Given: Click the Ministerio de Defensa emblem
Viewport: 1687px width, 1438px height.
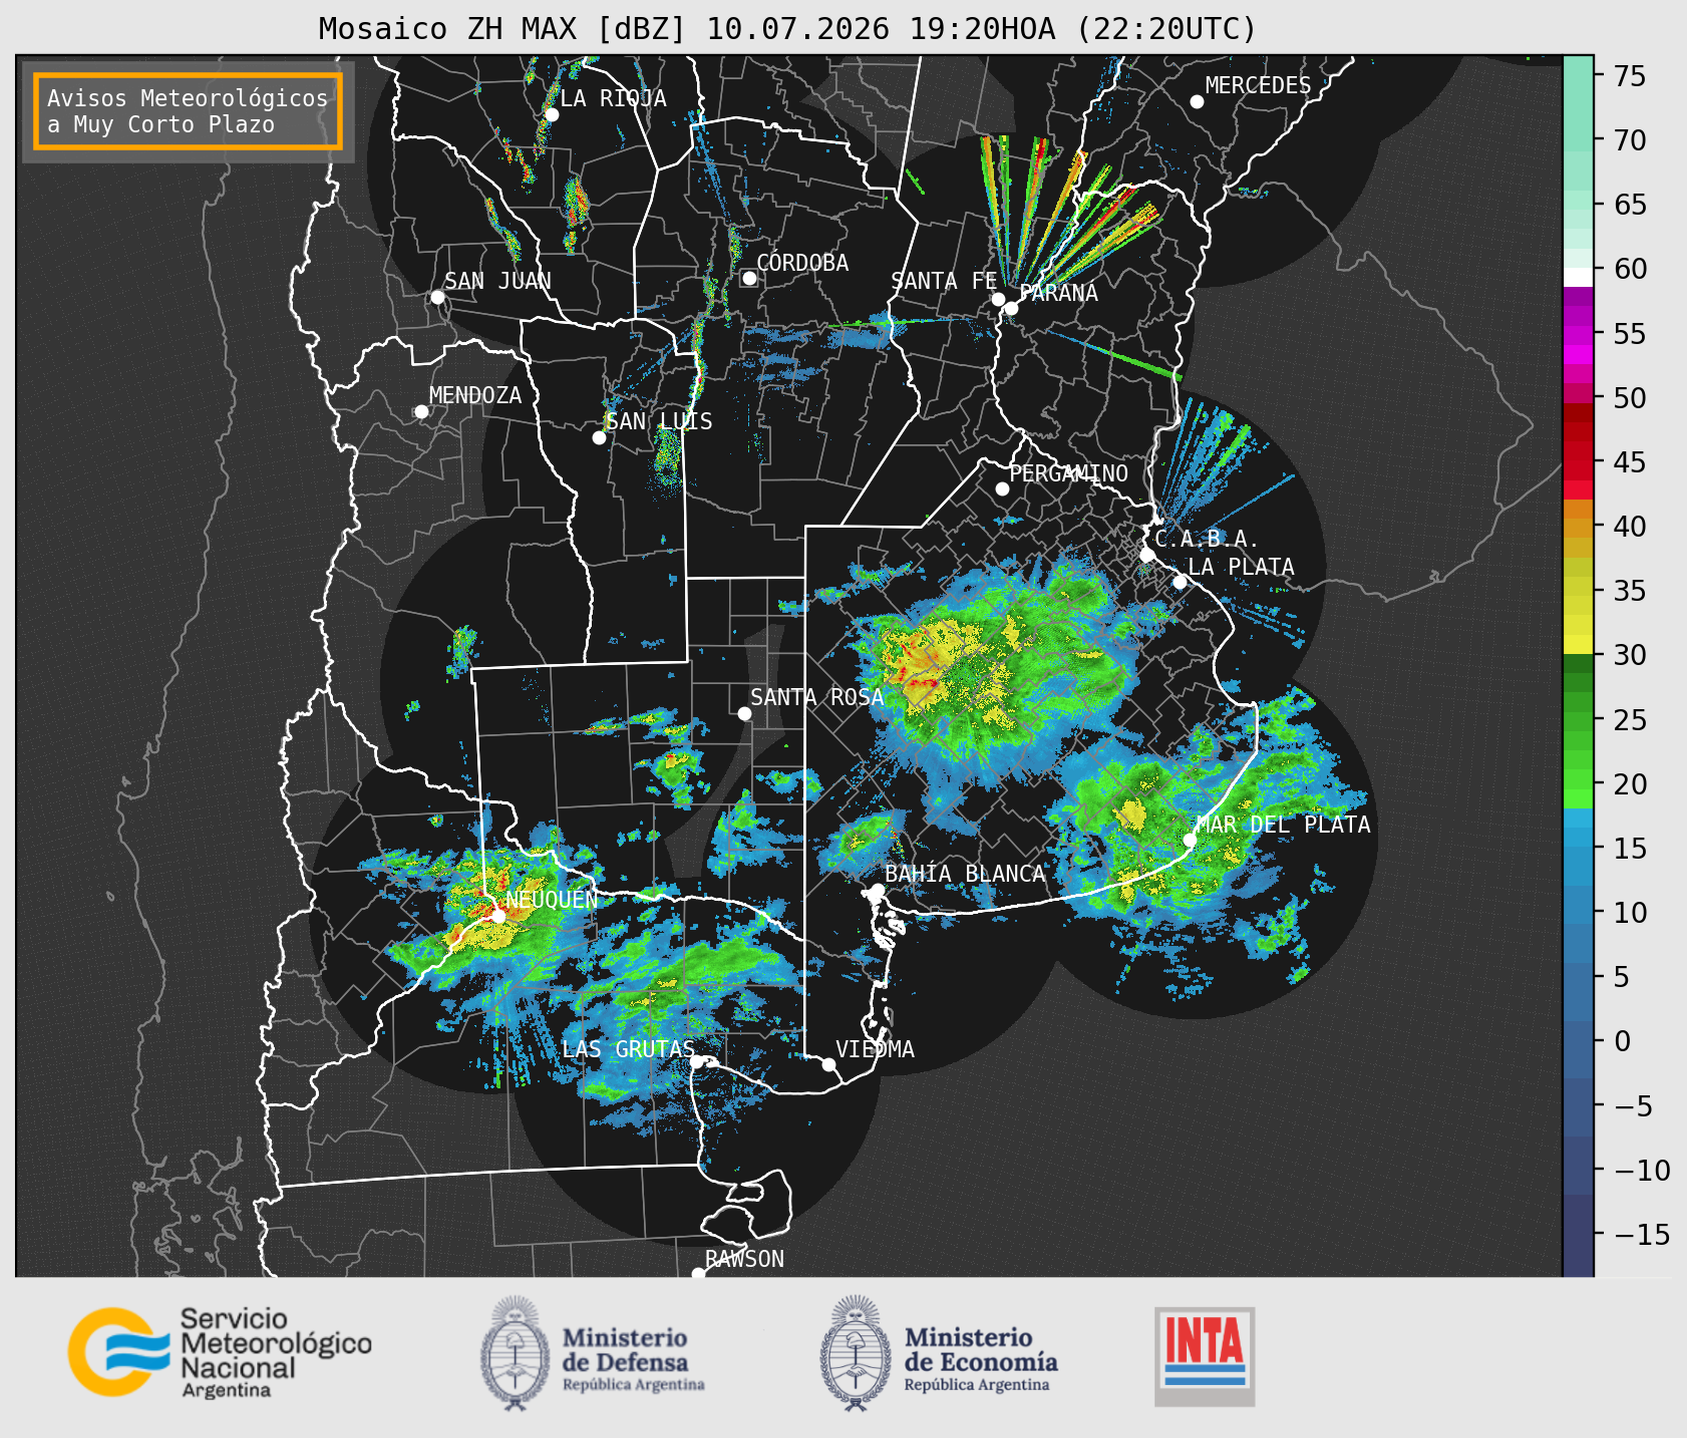Looking at the screenshot, I should point(514,1353).
